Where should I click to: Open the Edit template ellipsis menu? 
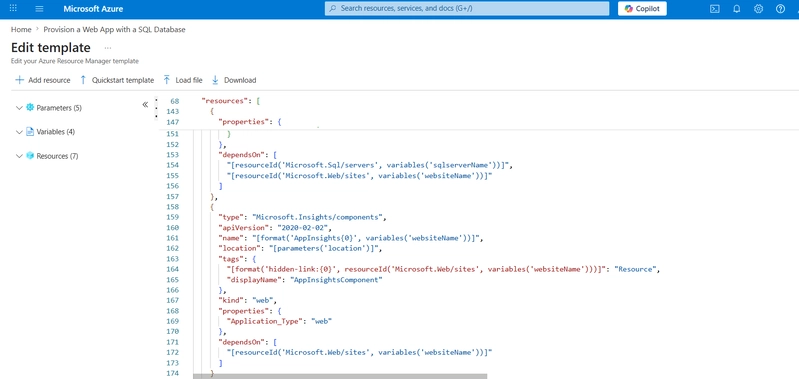108,48
